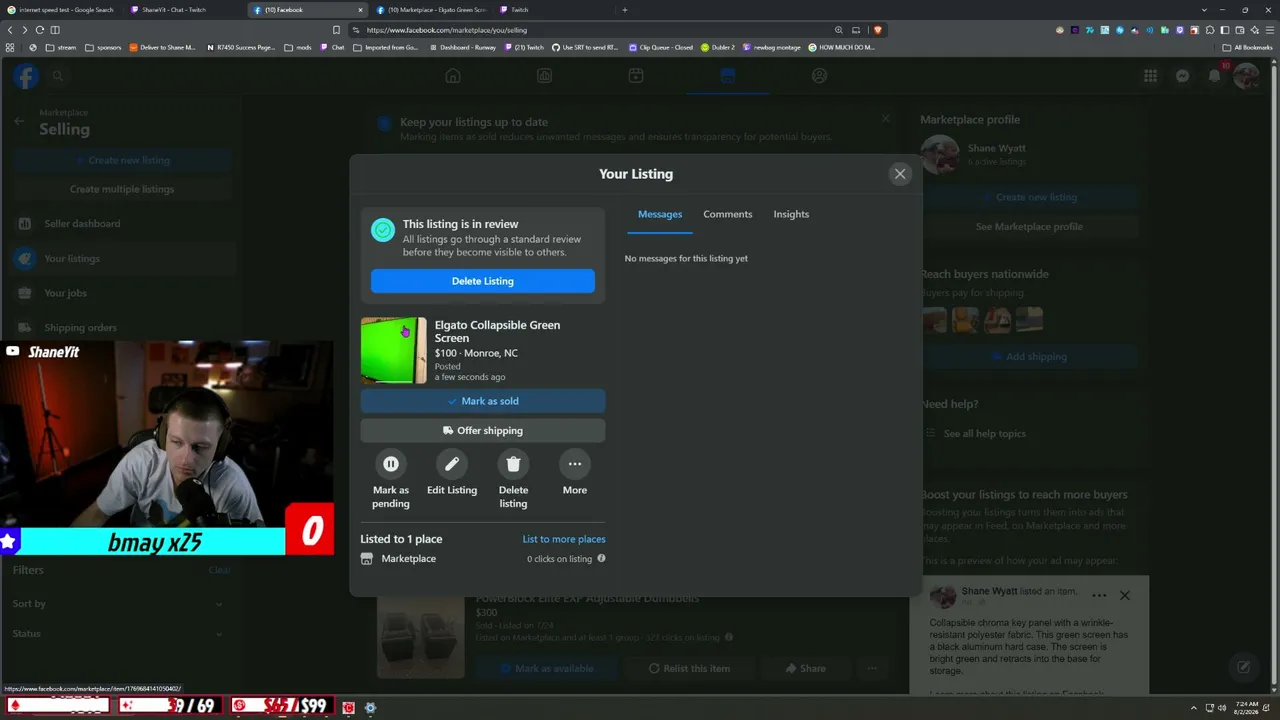
Task: Click the List to more places link
Action: pyautogui.click(x=564, y=539)
